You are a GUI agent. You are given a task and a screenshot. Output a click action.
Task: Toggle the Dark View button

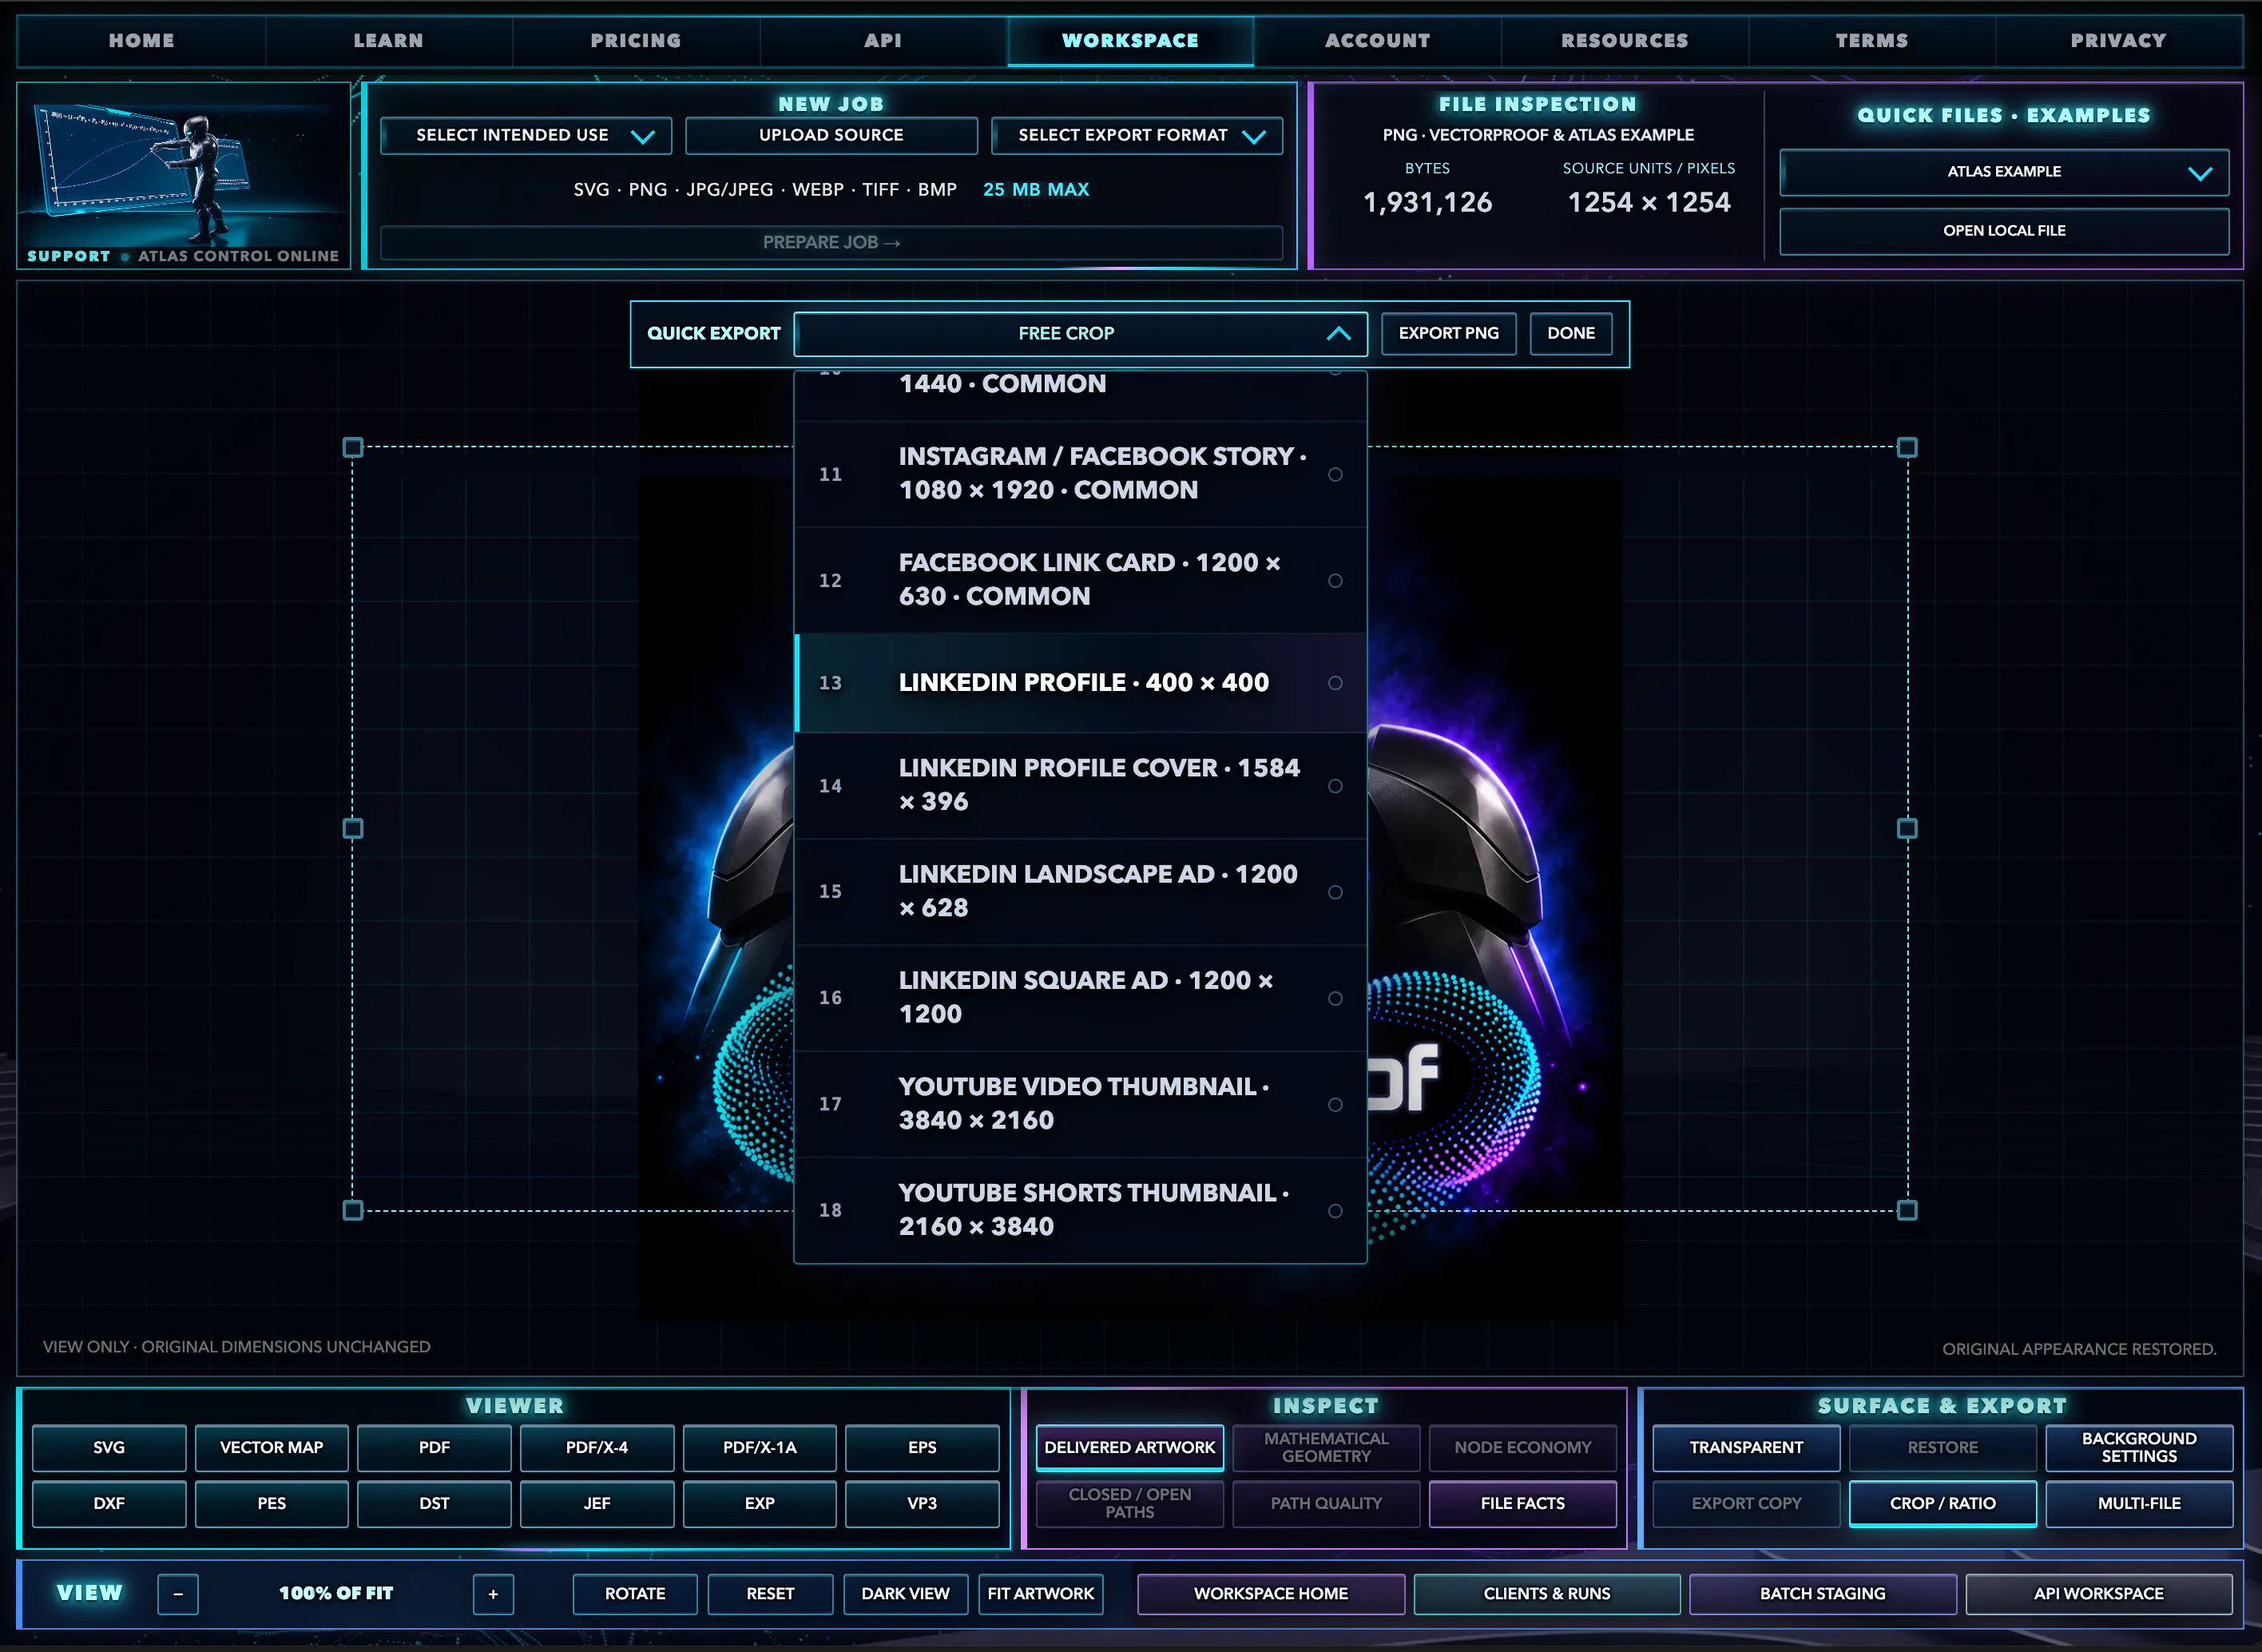(905, 1594)
